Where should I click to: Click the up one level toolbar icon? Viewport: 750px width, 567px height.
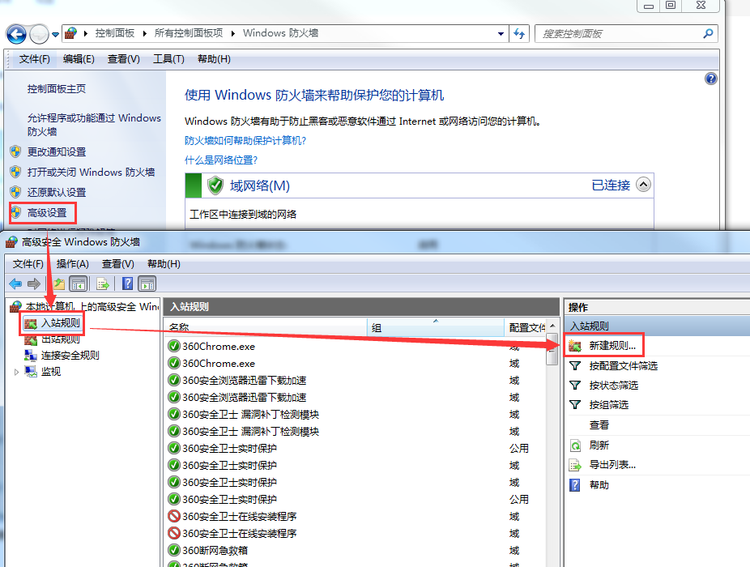(59, 284)
